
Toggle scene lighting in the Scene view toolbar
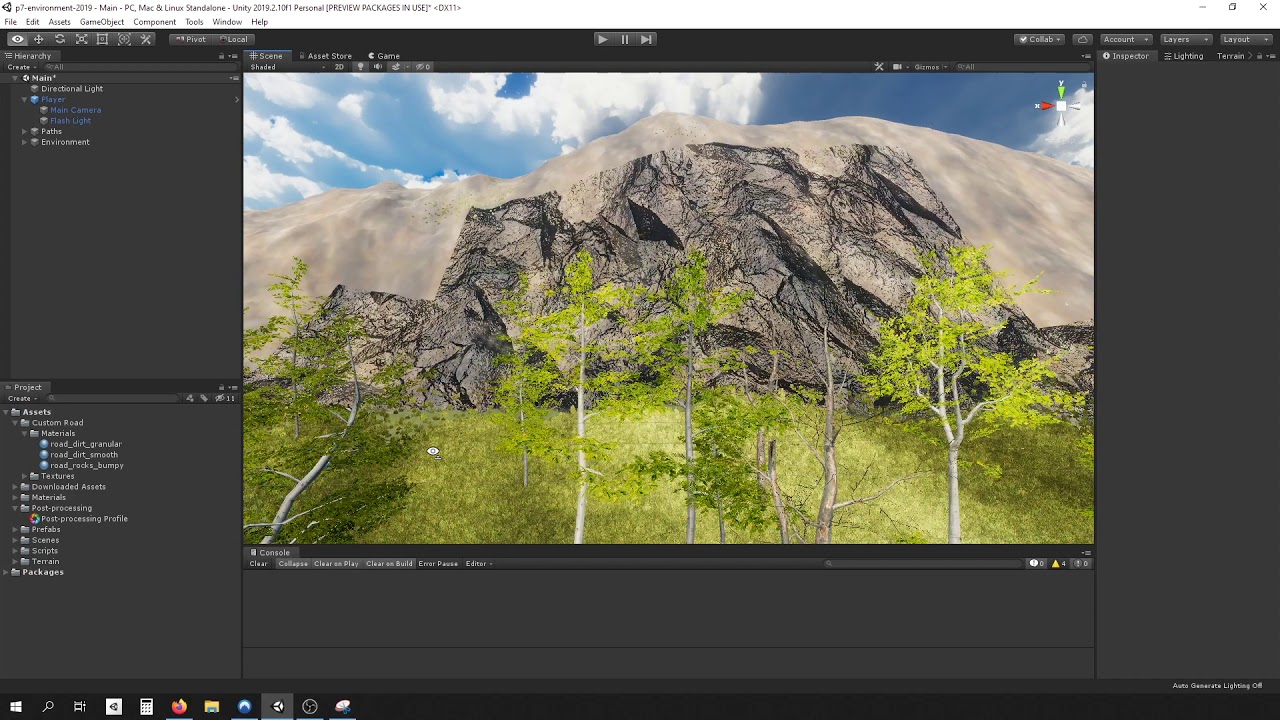pyautogui.click(x=361, y=67)
